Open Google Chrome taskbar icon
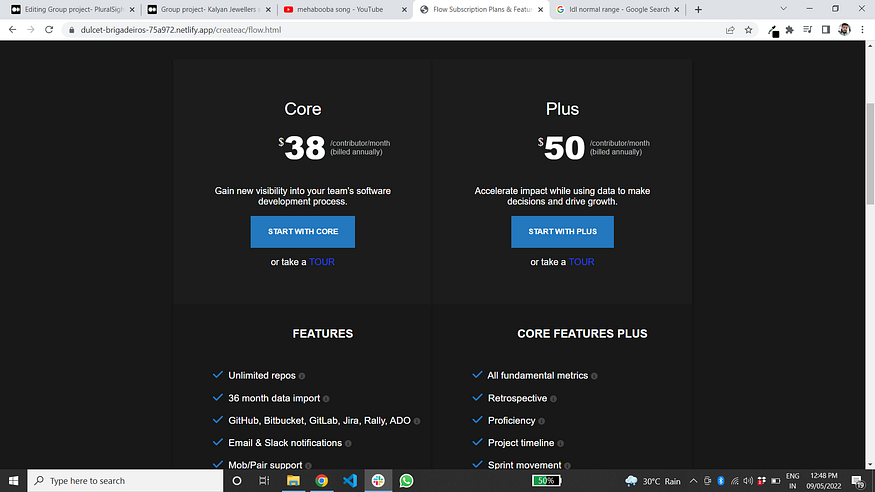Screen dimensions: 875x492 (x=321, y=480)
